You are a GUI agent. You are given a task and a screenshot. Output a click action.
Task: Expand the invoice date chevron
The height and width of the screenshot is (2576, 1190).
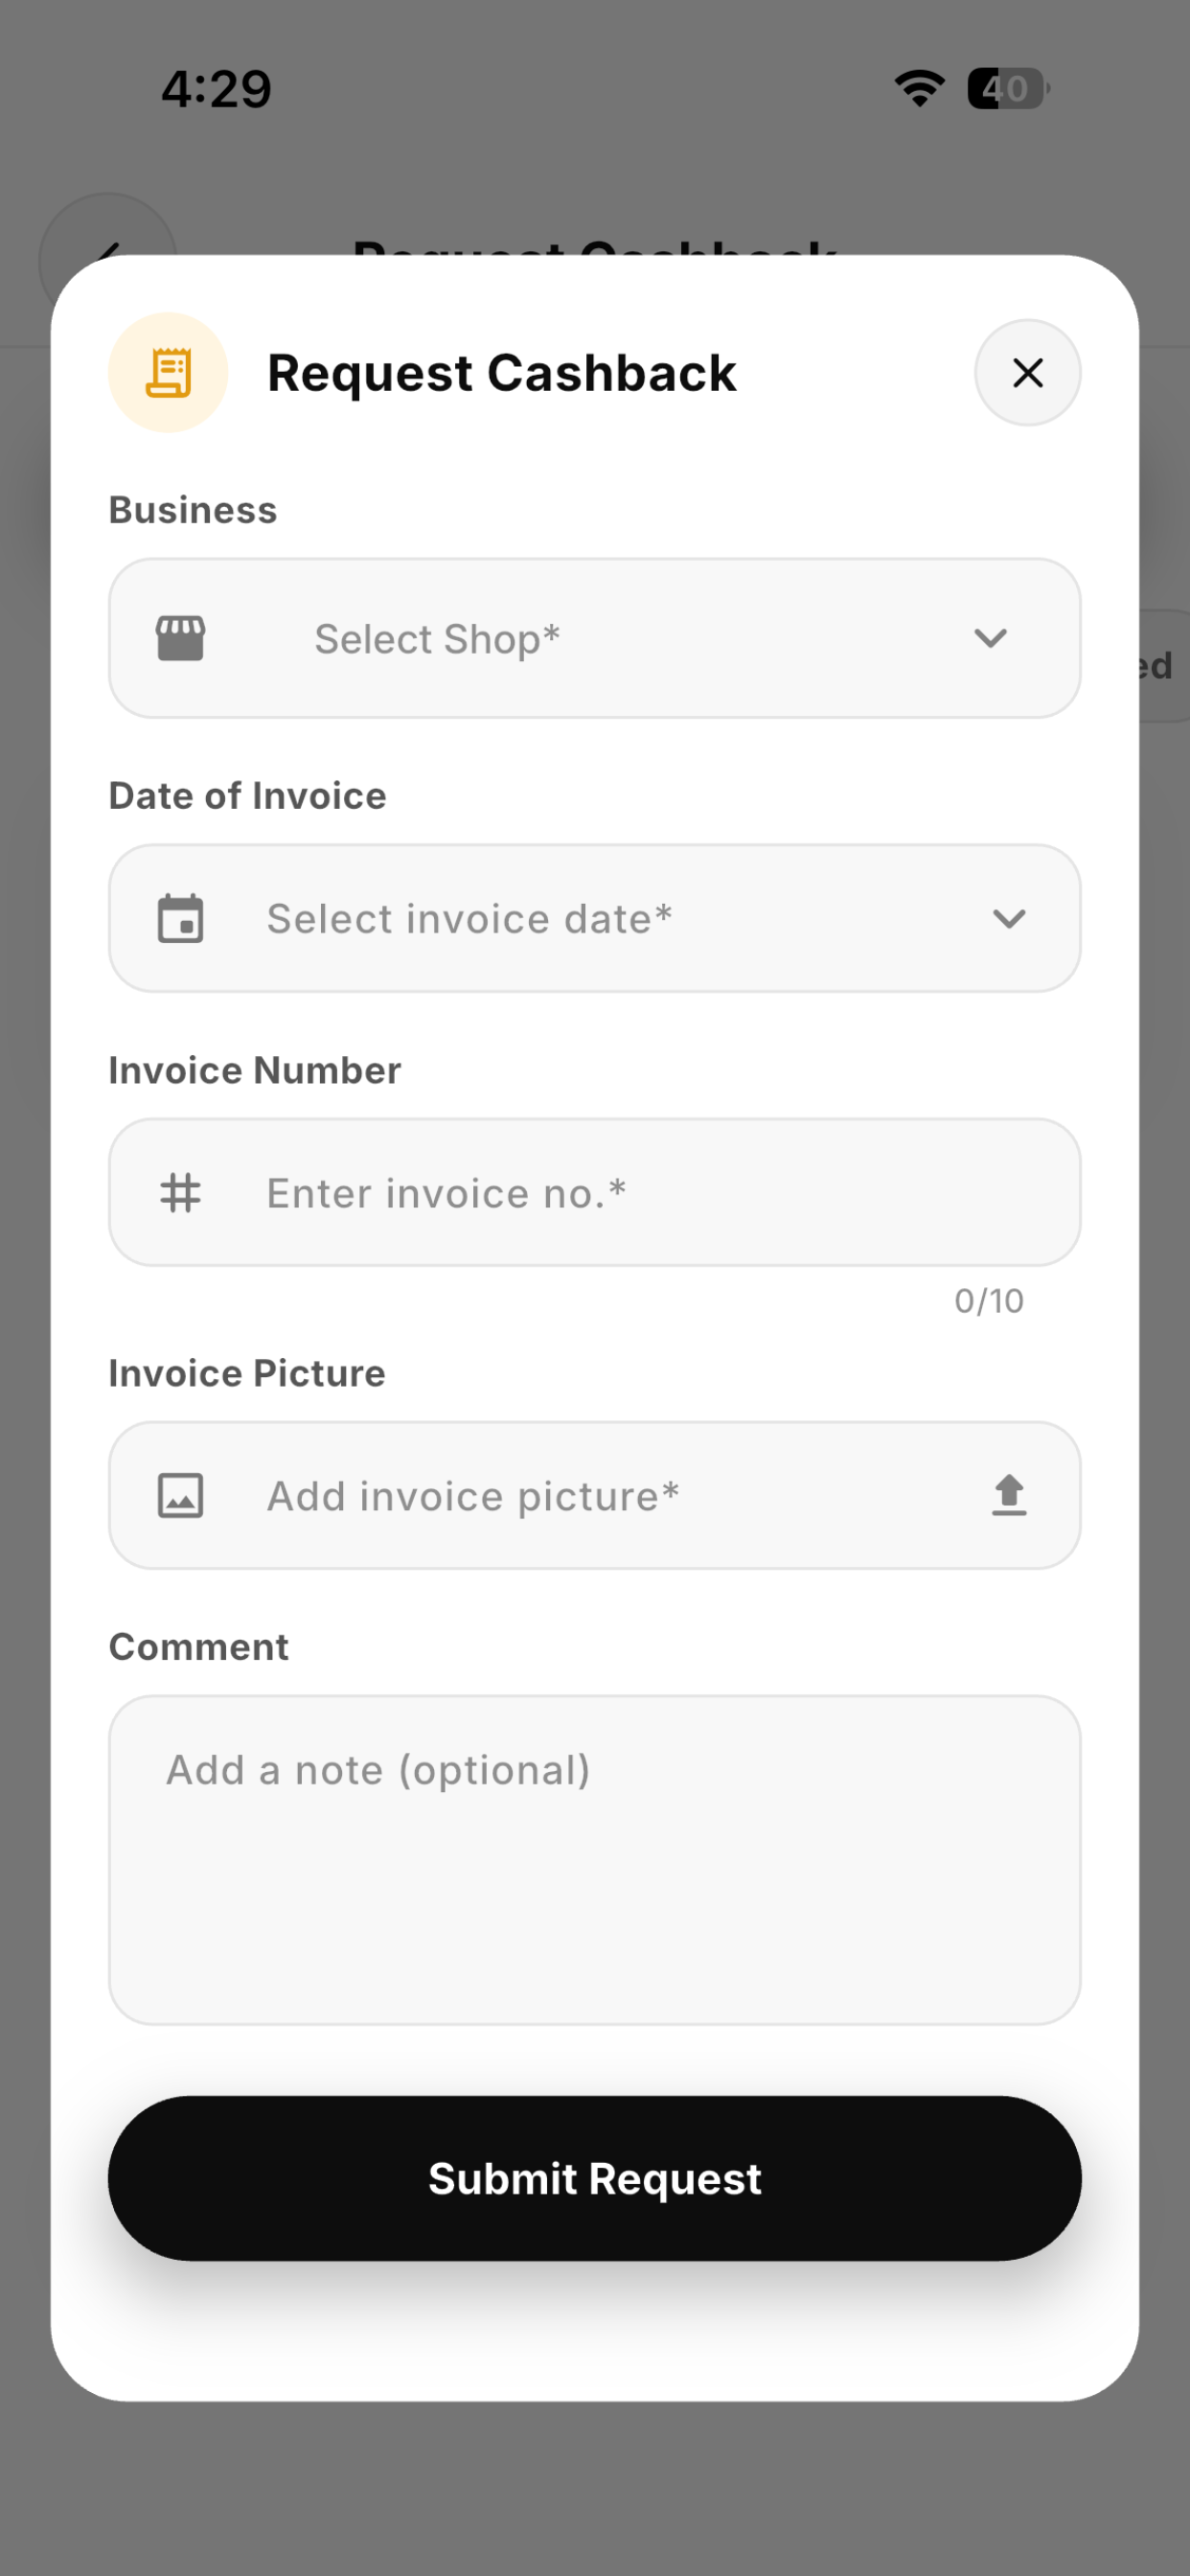point(1009,918)
